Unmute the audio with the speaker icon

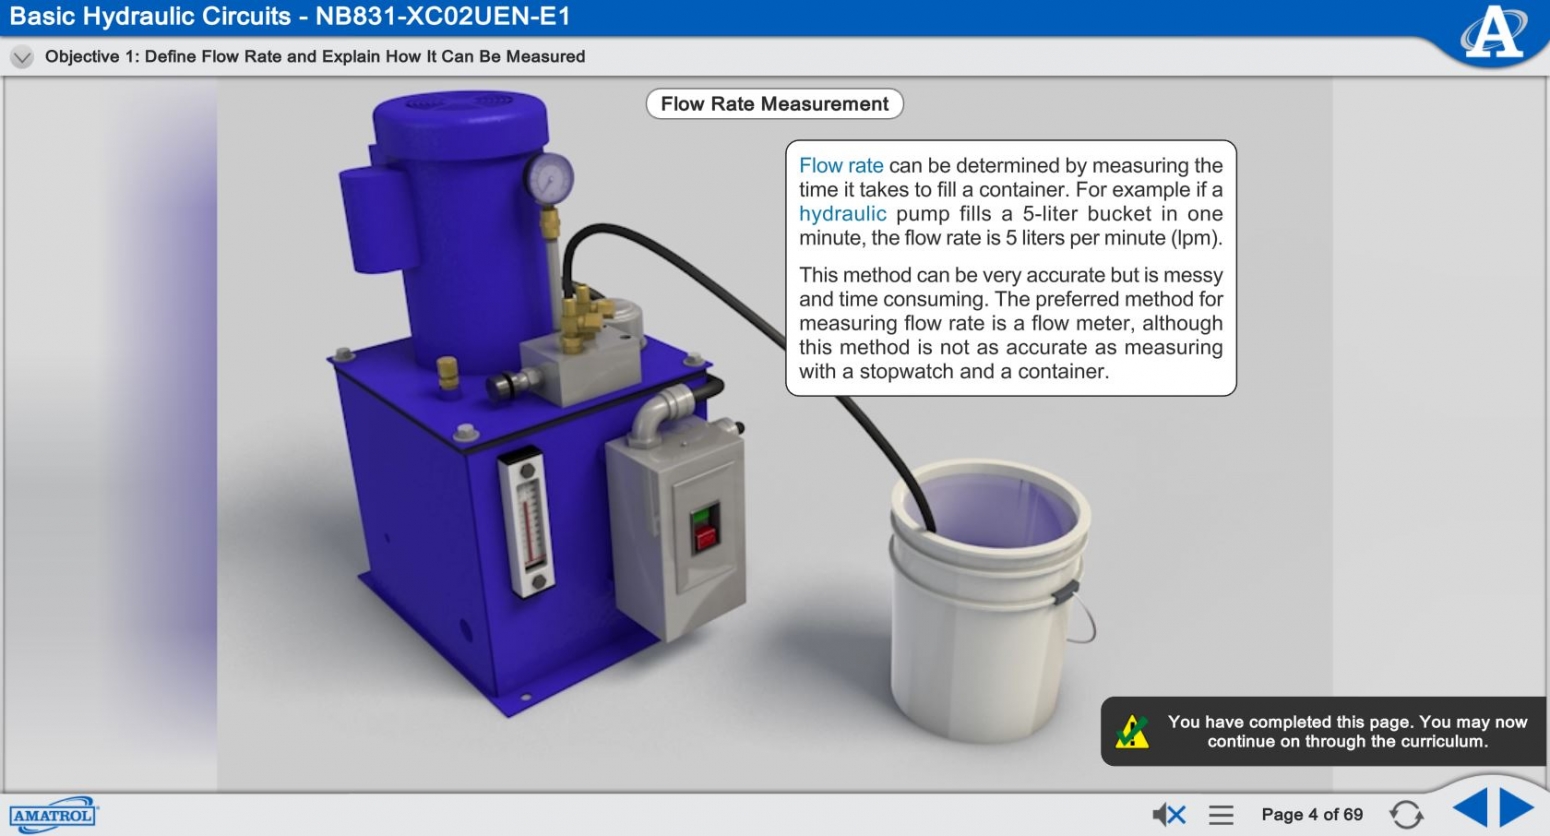tap(1168, 815)
